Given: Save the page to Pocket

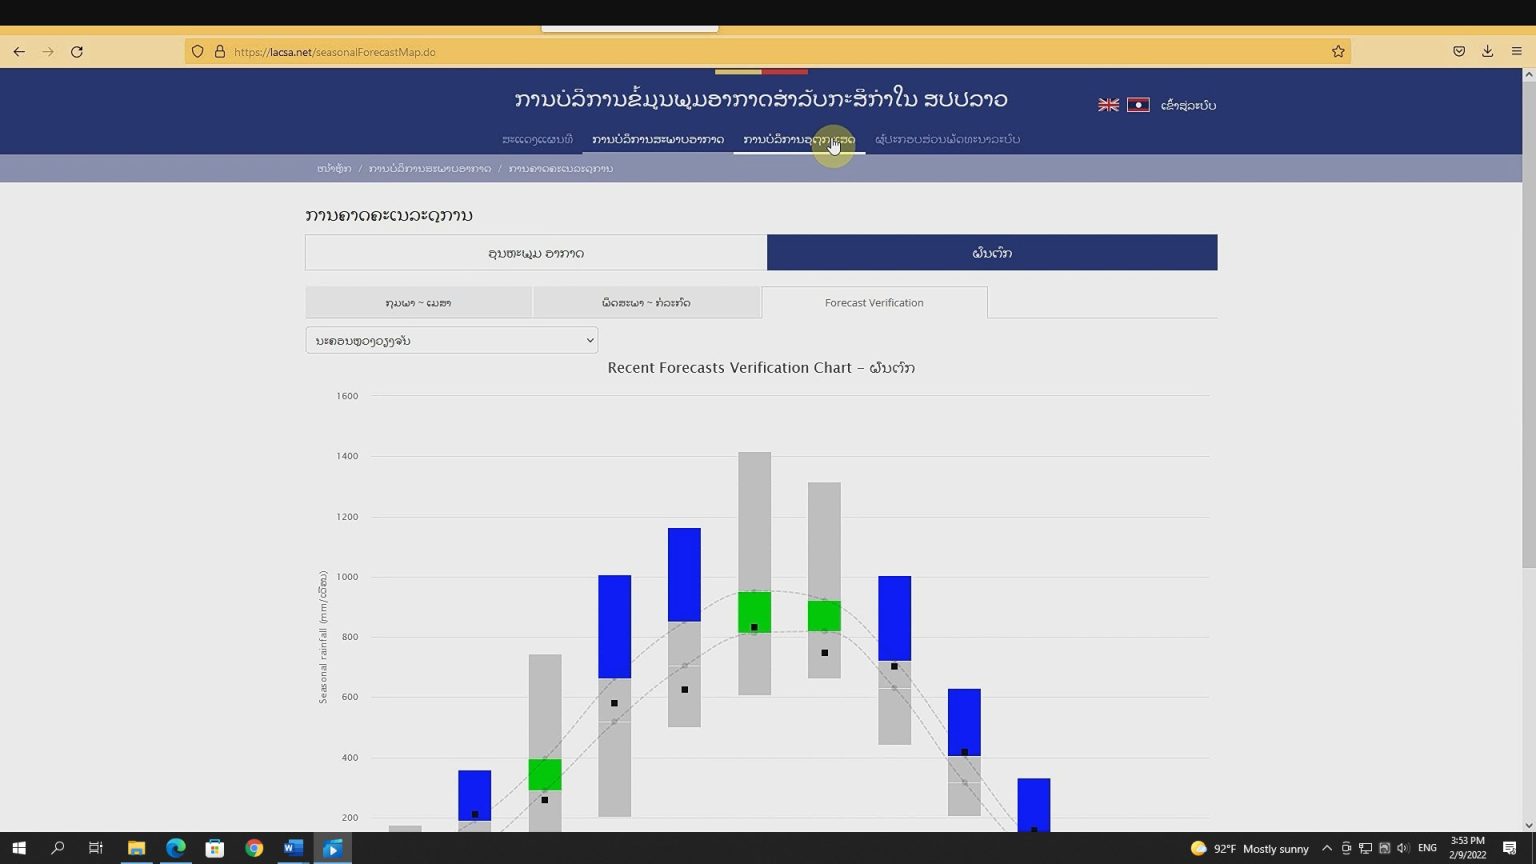Looking at the screenshot, I should coord(1459,52).
